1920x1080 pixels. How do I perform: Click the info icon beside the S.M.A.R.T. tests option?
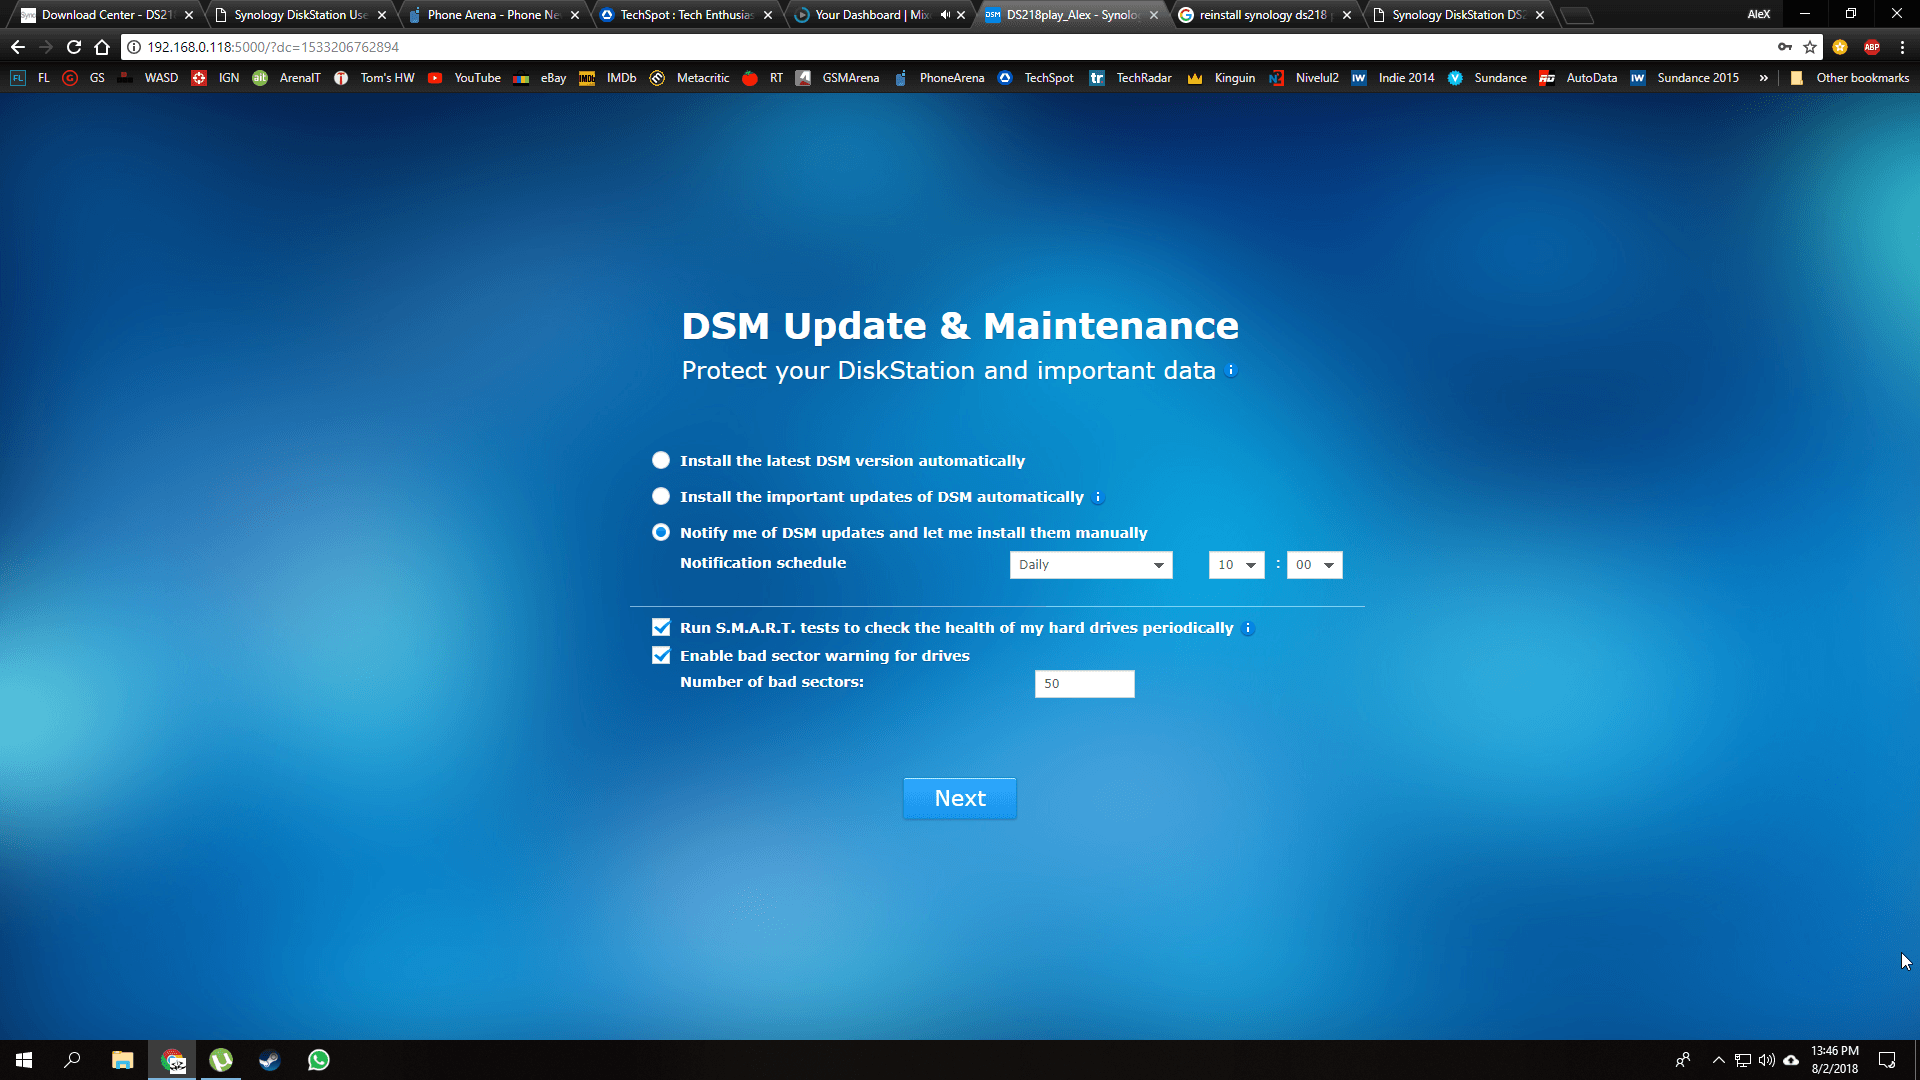pyautogui.click(x=1248, y=628)
